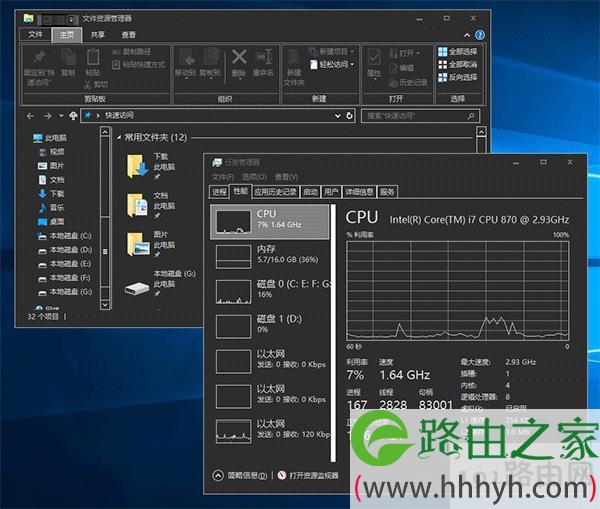Image resolution: width=600 pixels, height=509 pixels.
Task: Click the Delete X icon in ribbon
Action: [239, 57]
